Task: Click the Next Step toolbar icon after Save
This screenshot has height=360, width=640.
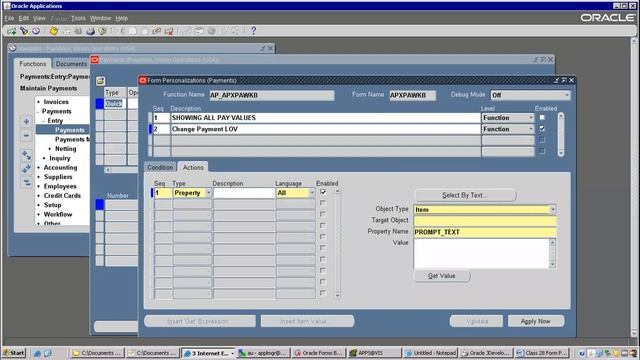Action: pyautogui.click(x=66, y=31)
